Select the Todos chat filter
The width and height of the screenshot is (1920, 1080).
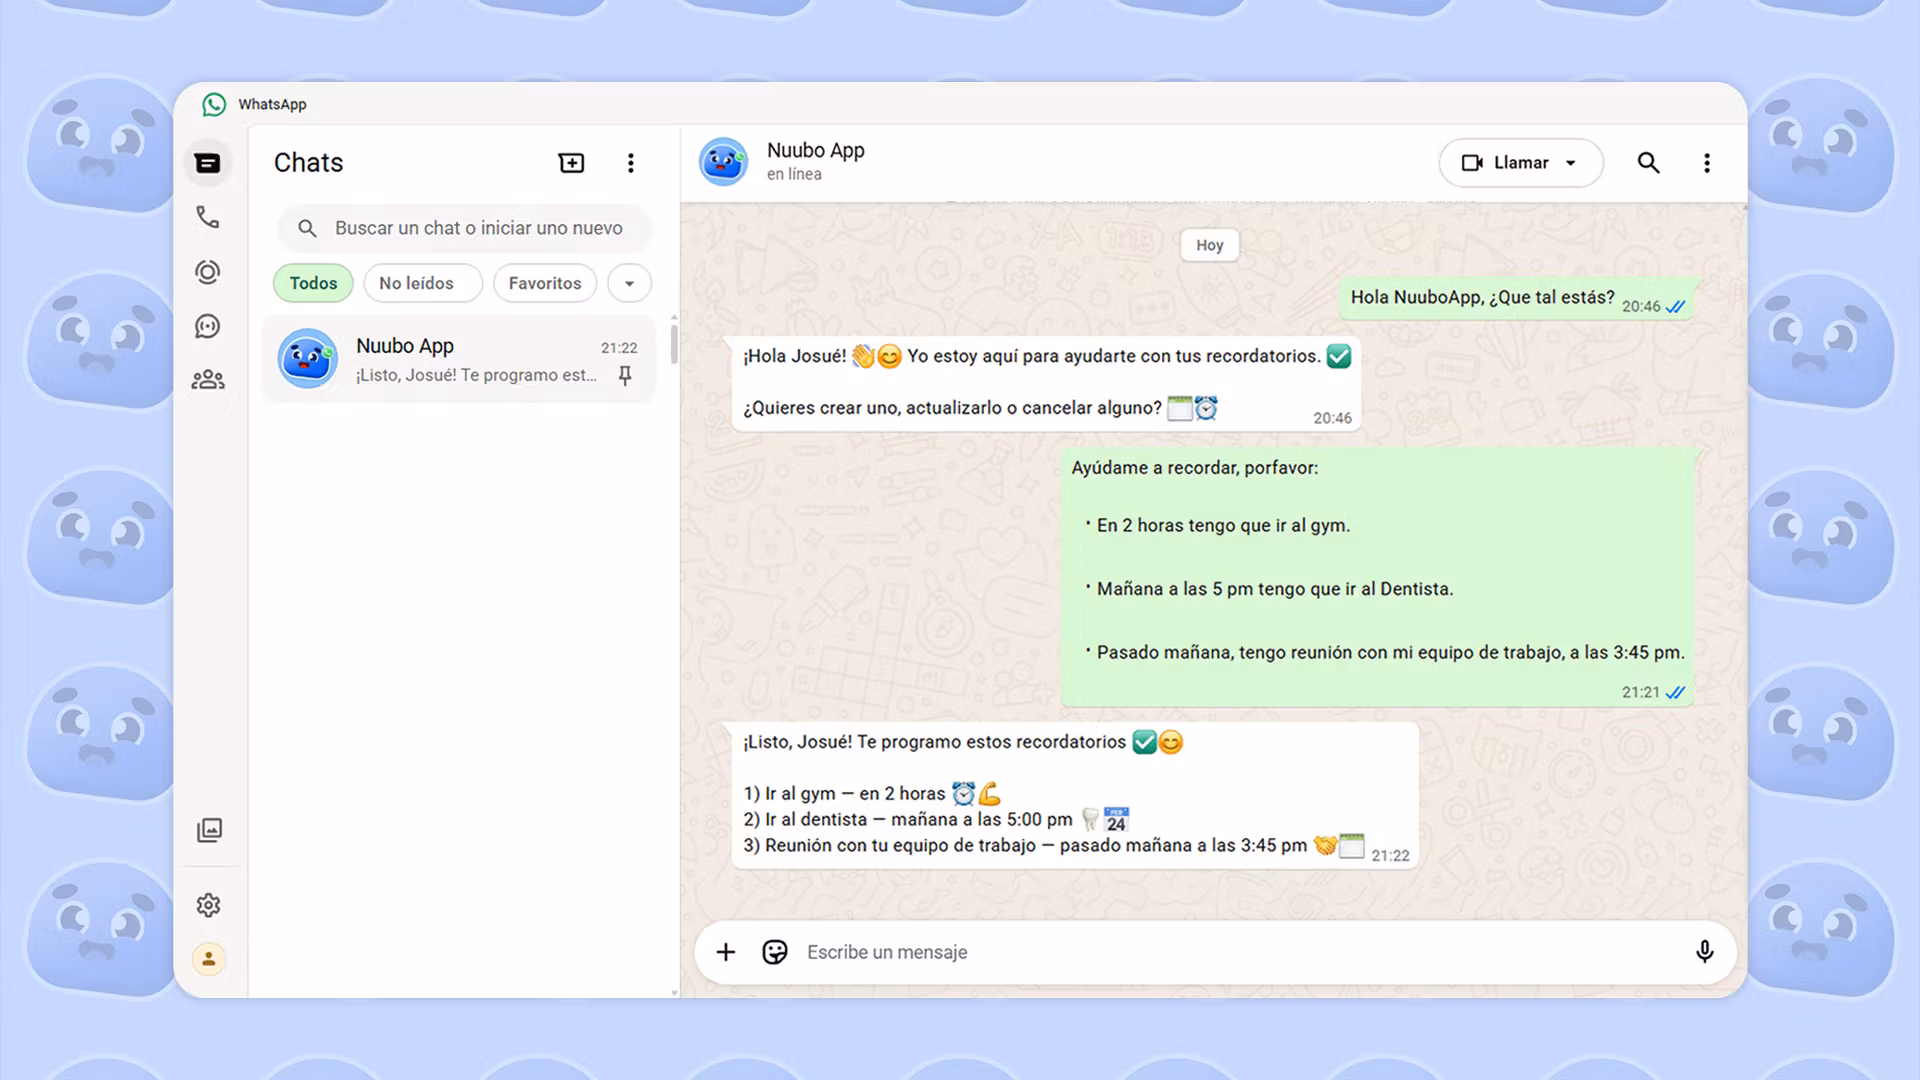[x=313, y=283]
